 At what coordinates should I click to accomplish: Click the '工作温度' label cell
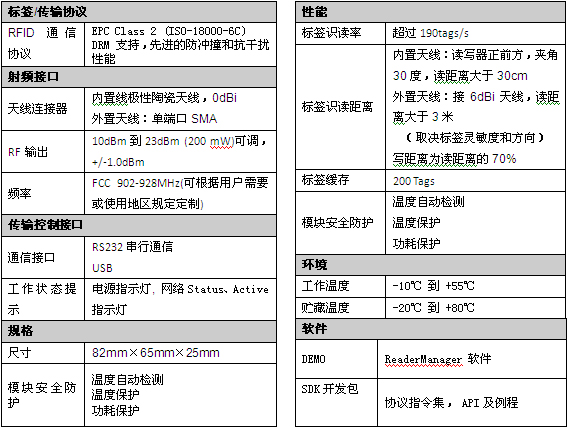click(x=340, y=286)
